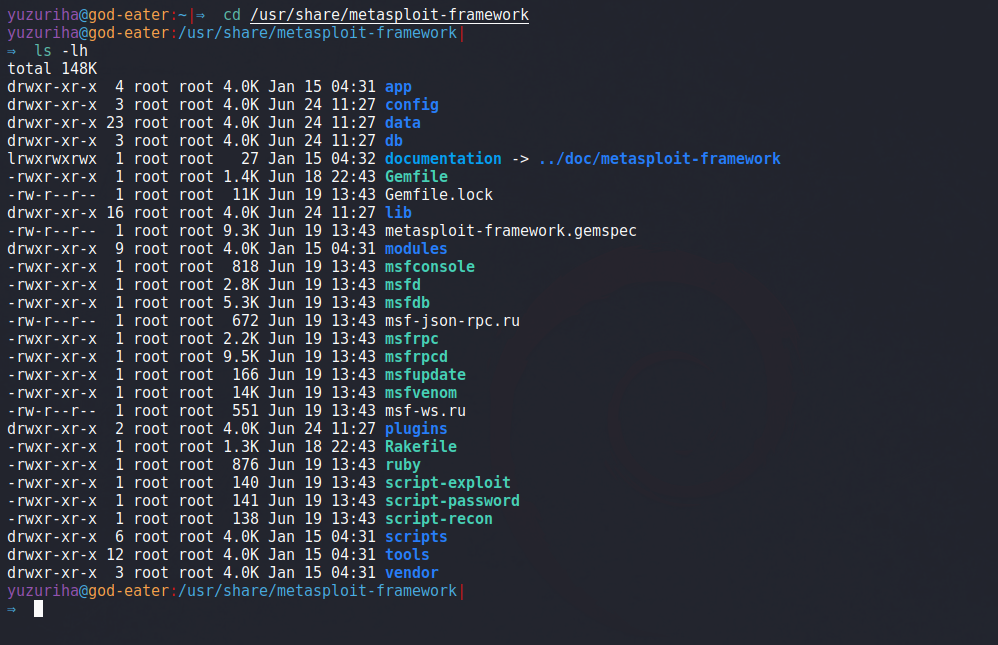Click the 'script-password' file name
This screenshot has height=645, width=998.
(x=452, y=500)
